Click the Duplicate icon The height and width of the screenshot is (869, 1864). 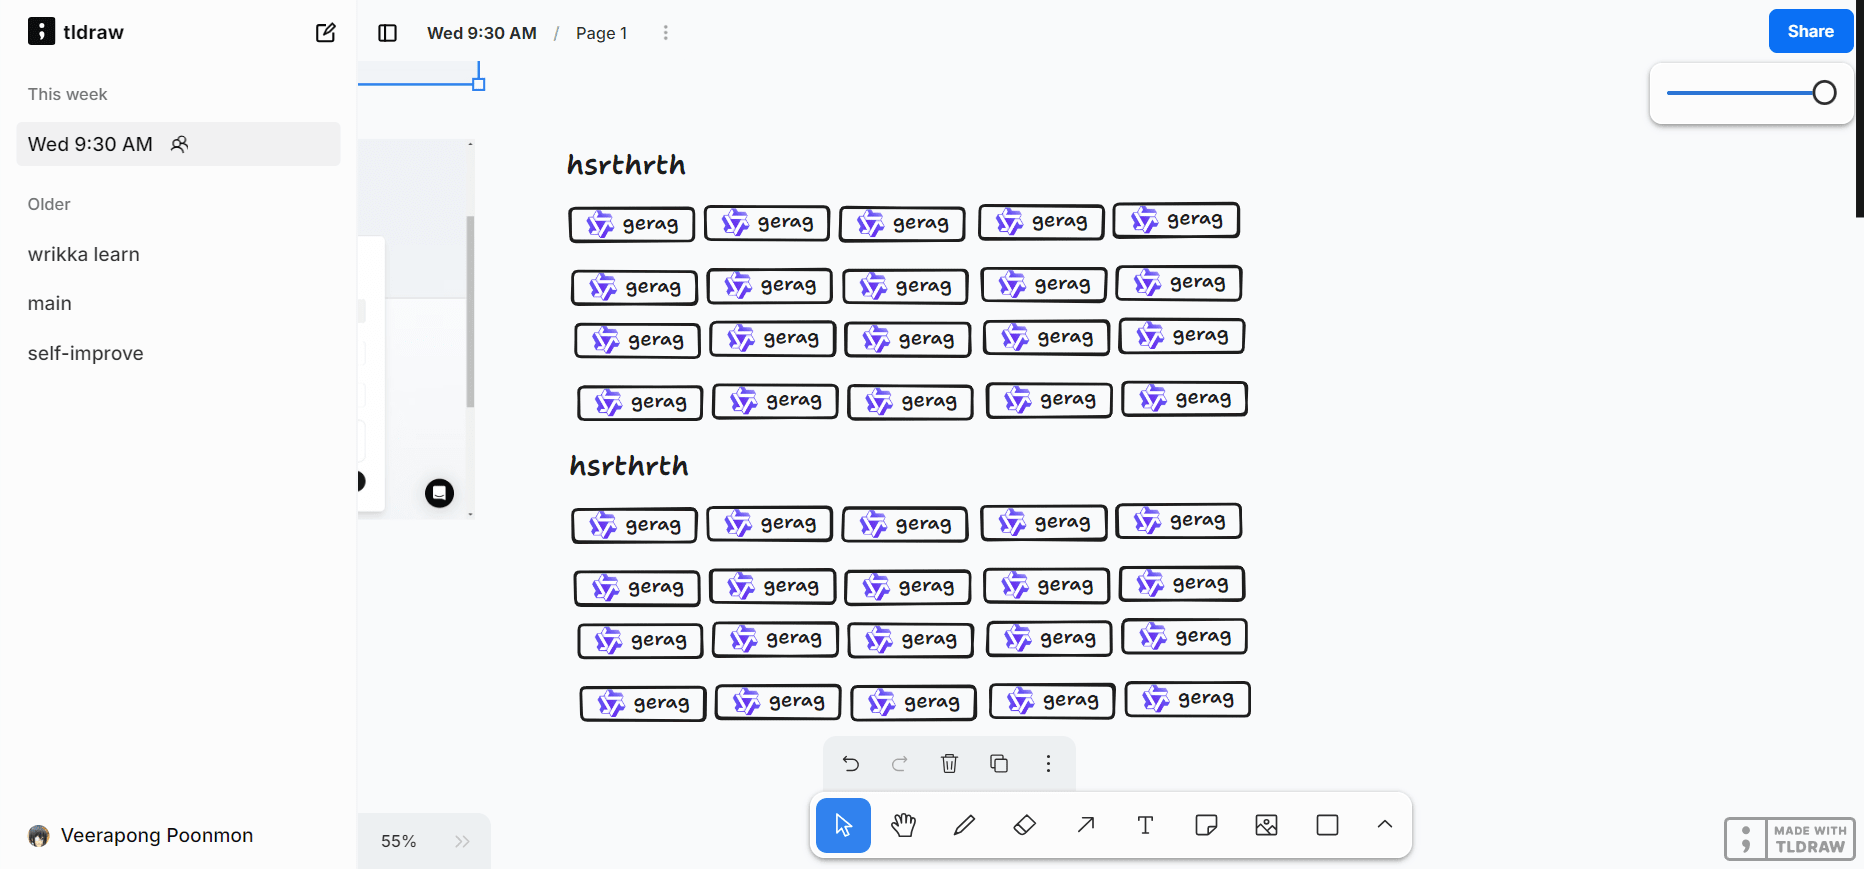[999, 764]
